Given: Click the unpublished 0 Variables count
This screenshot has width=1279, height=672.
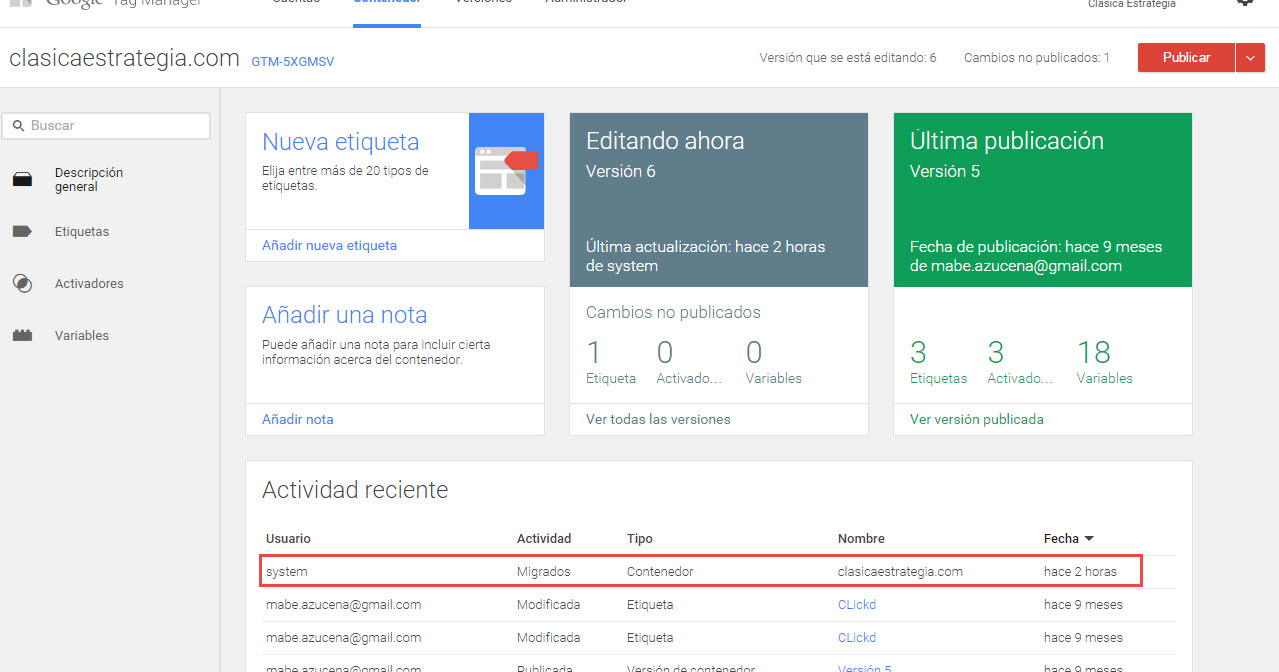Looking at the screenshot, I should (x=774, y=362).
